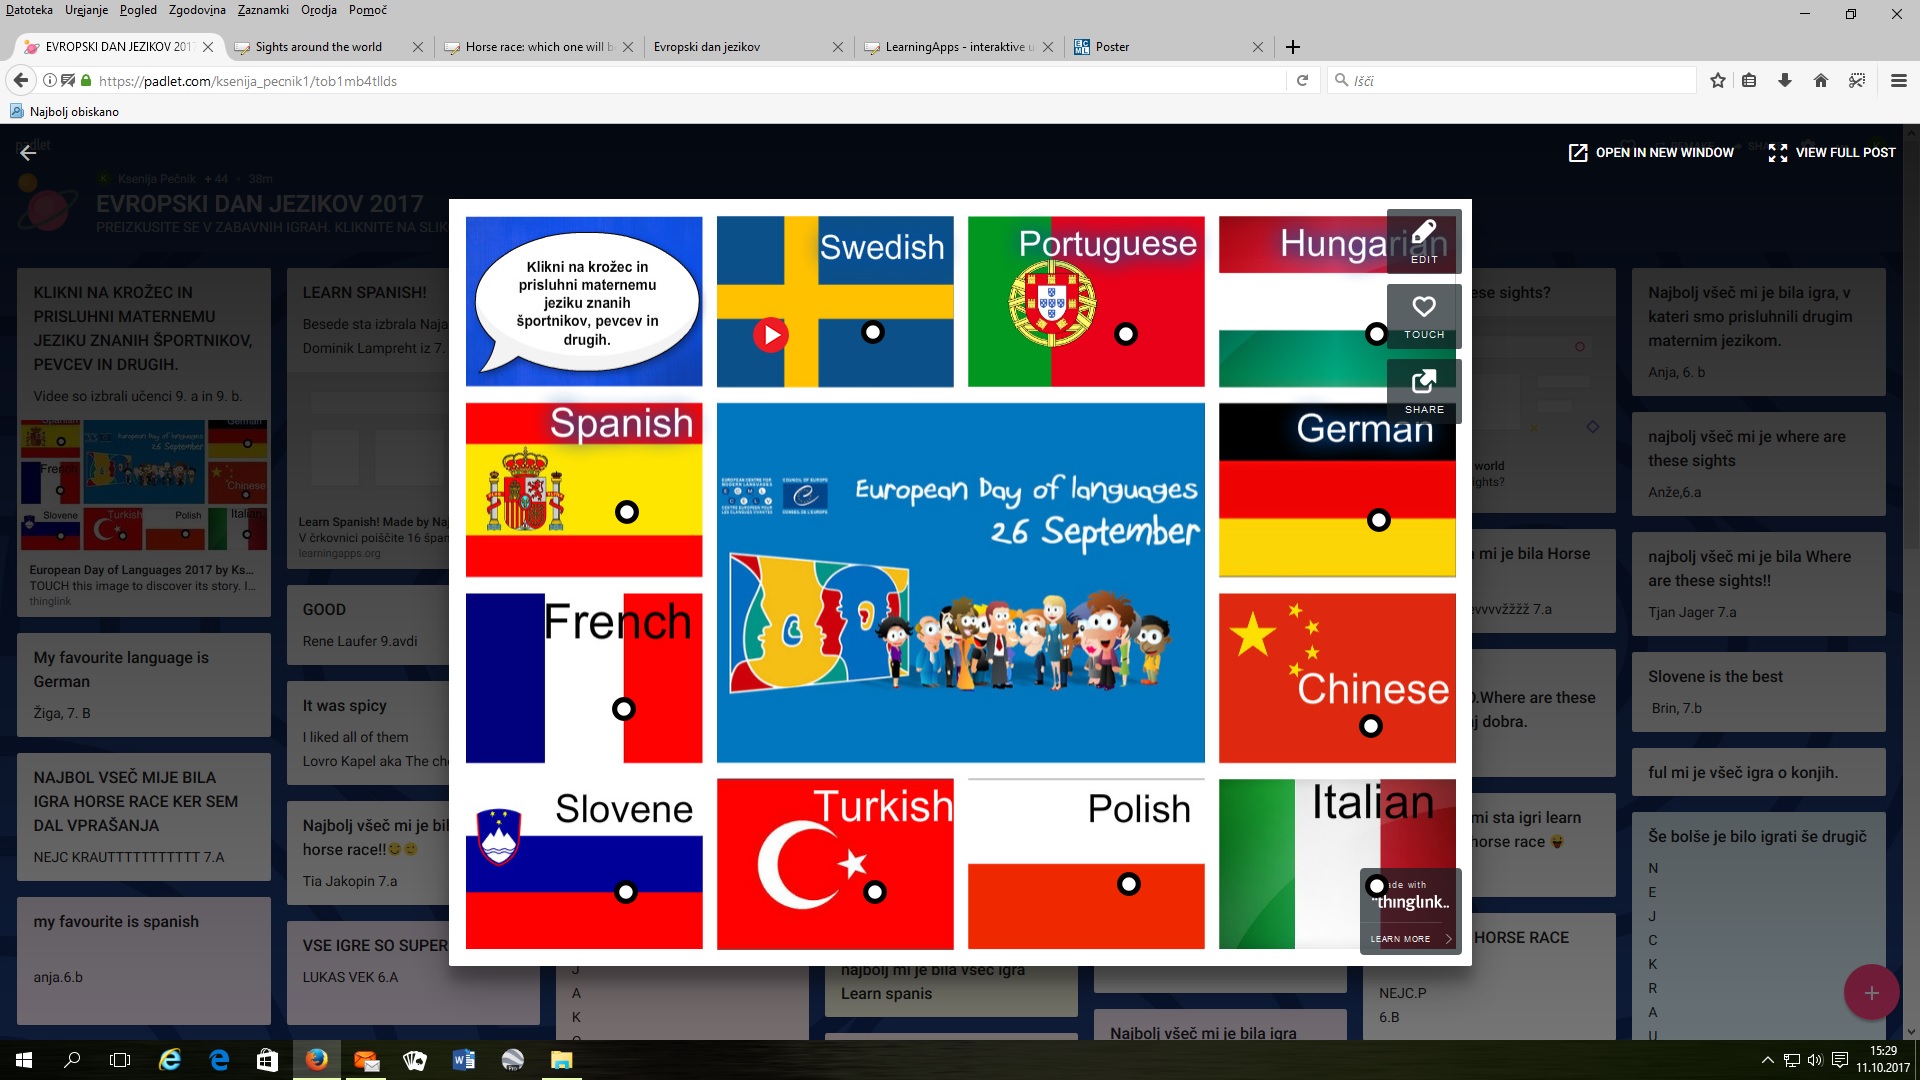This screenshot has height=1080, width=1920.
Task: Open the Zgodovina menu
Action: 197,10
